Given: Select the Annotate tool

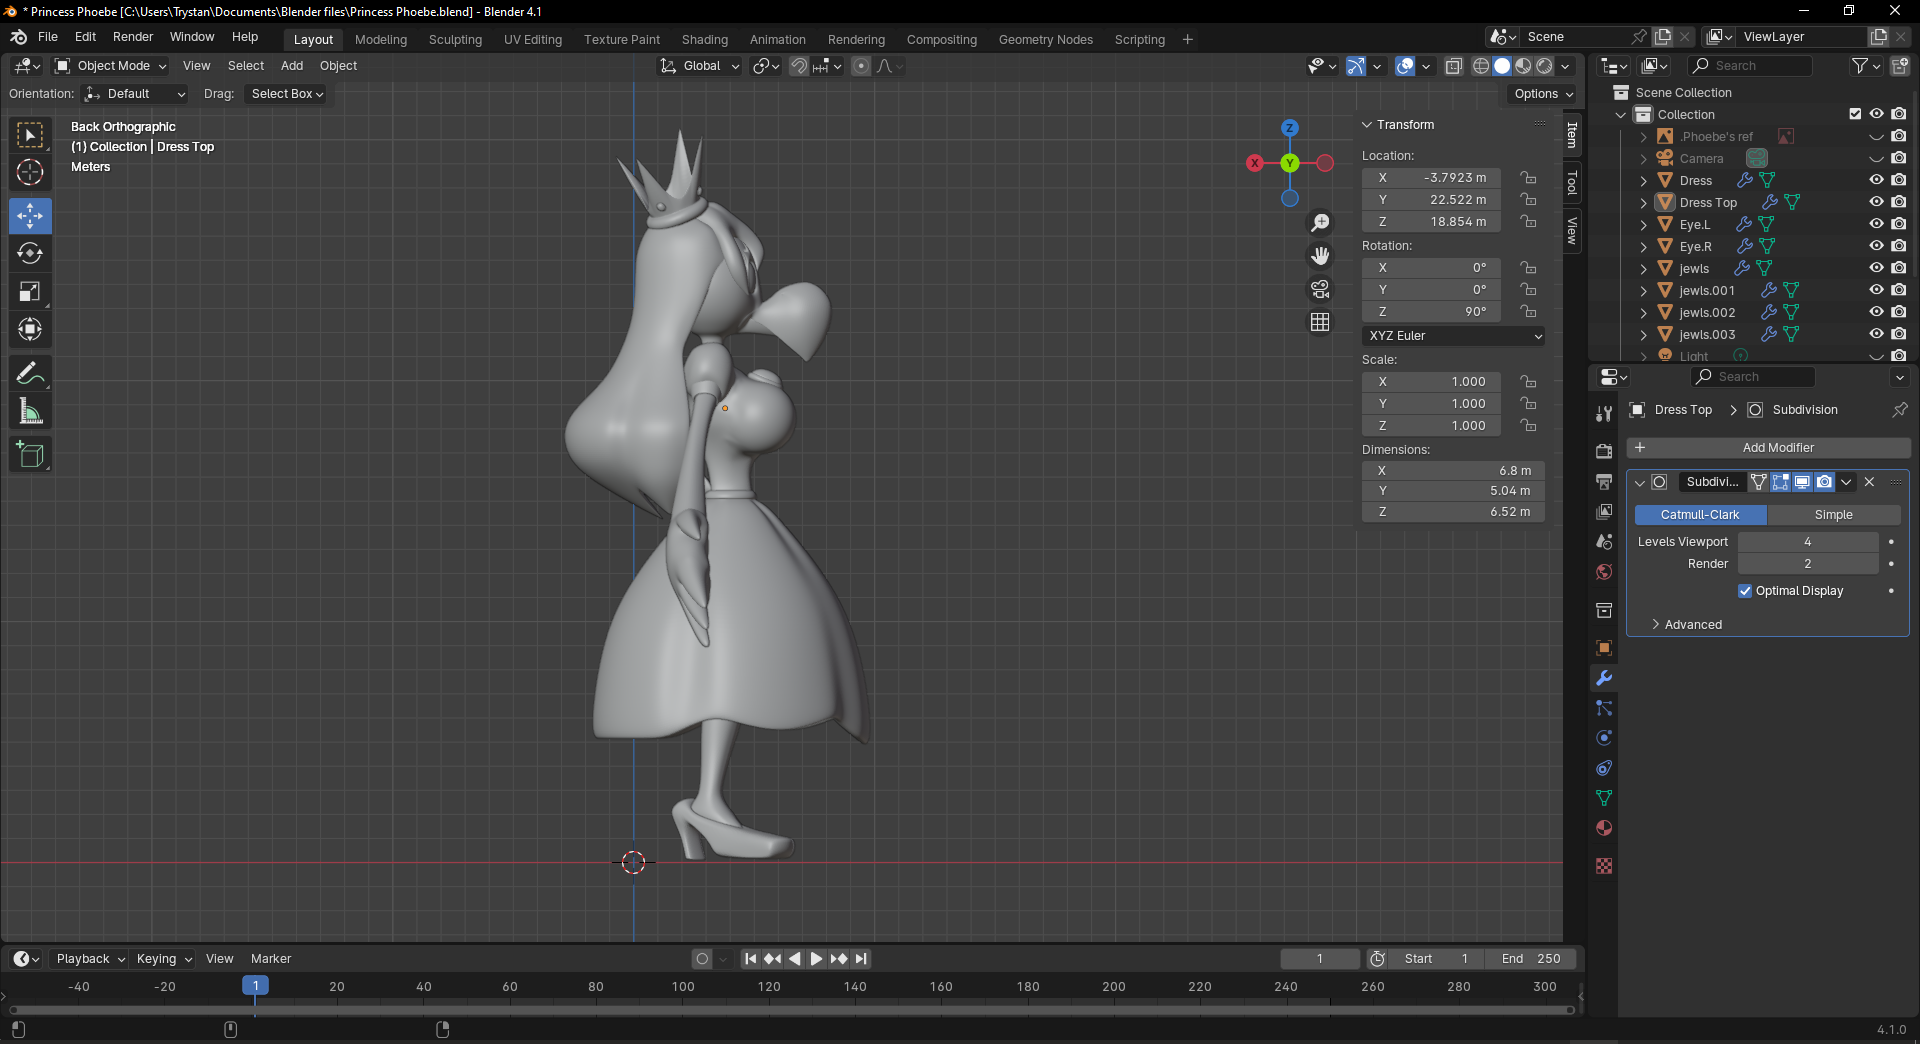Looking at the screenshot, I should 30,374.
